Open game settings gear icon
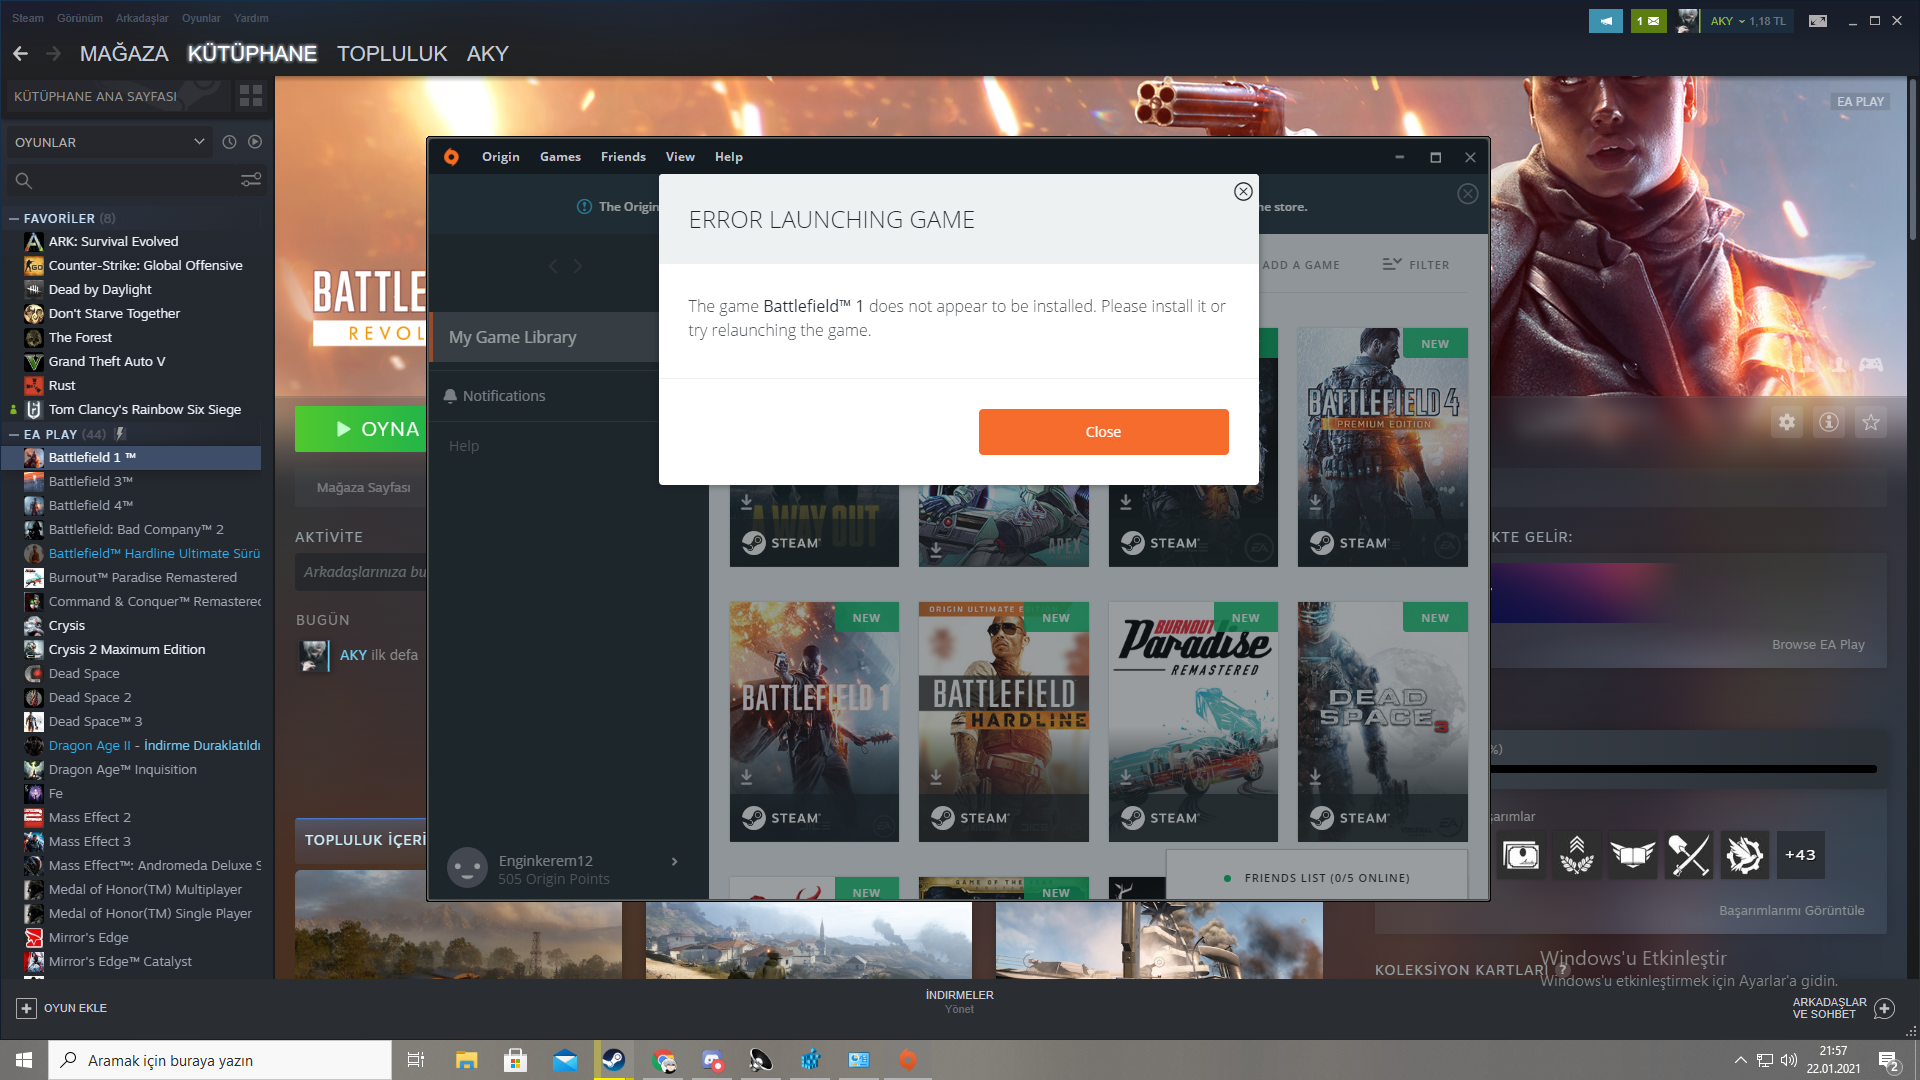1920x1080 pixels. 1786,422
